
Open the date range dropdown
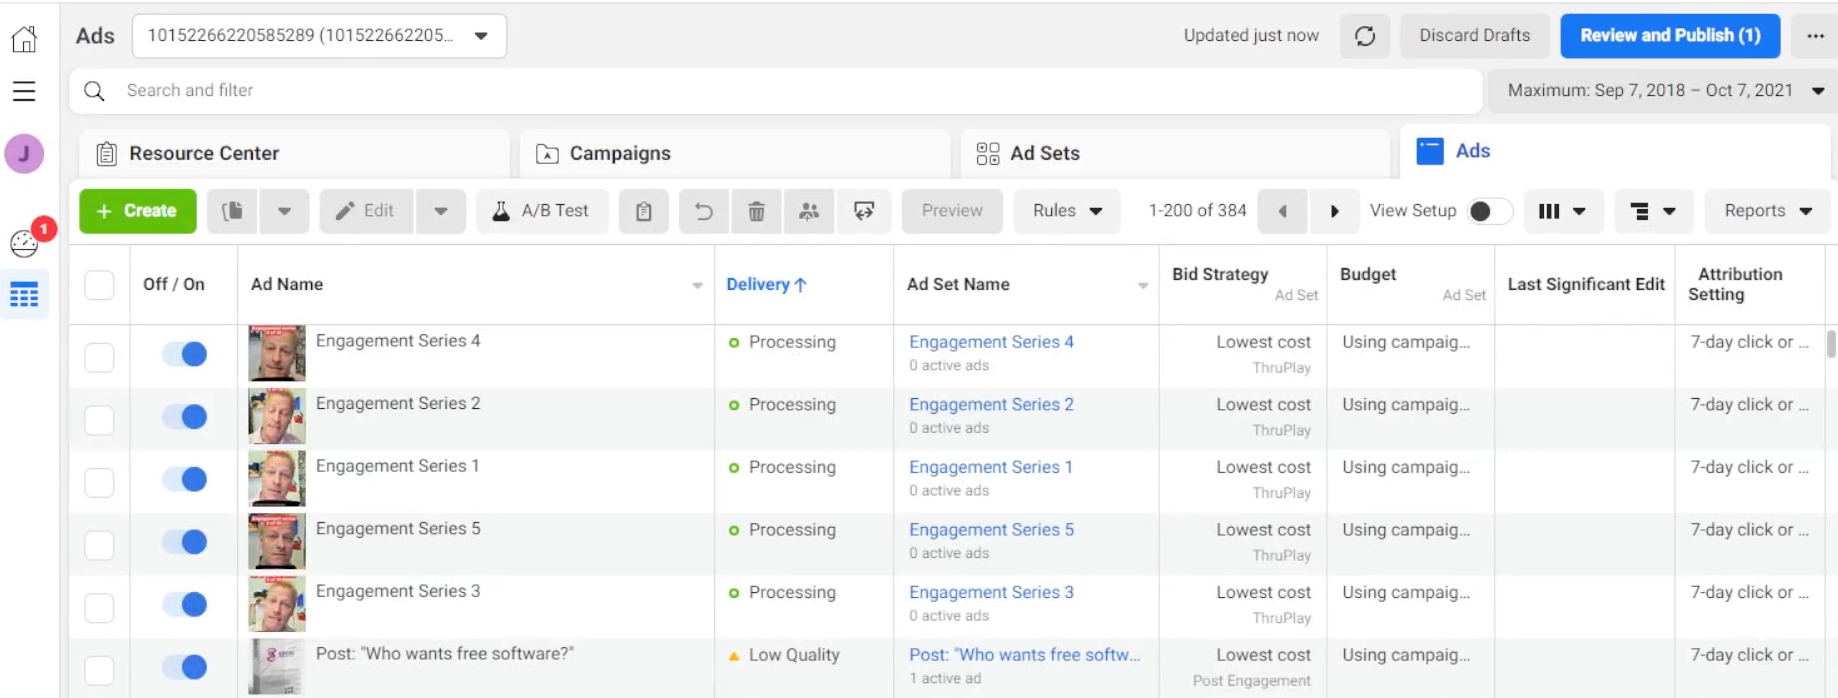click(1663, 91)
